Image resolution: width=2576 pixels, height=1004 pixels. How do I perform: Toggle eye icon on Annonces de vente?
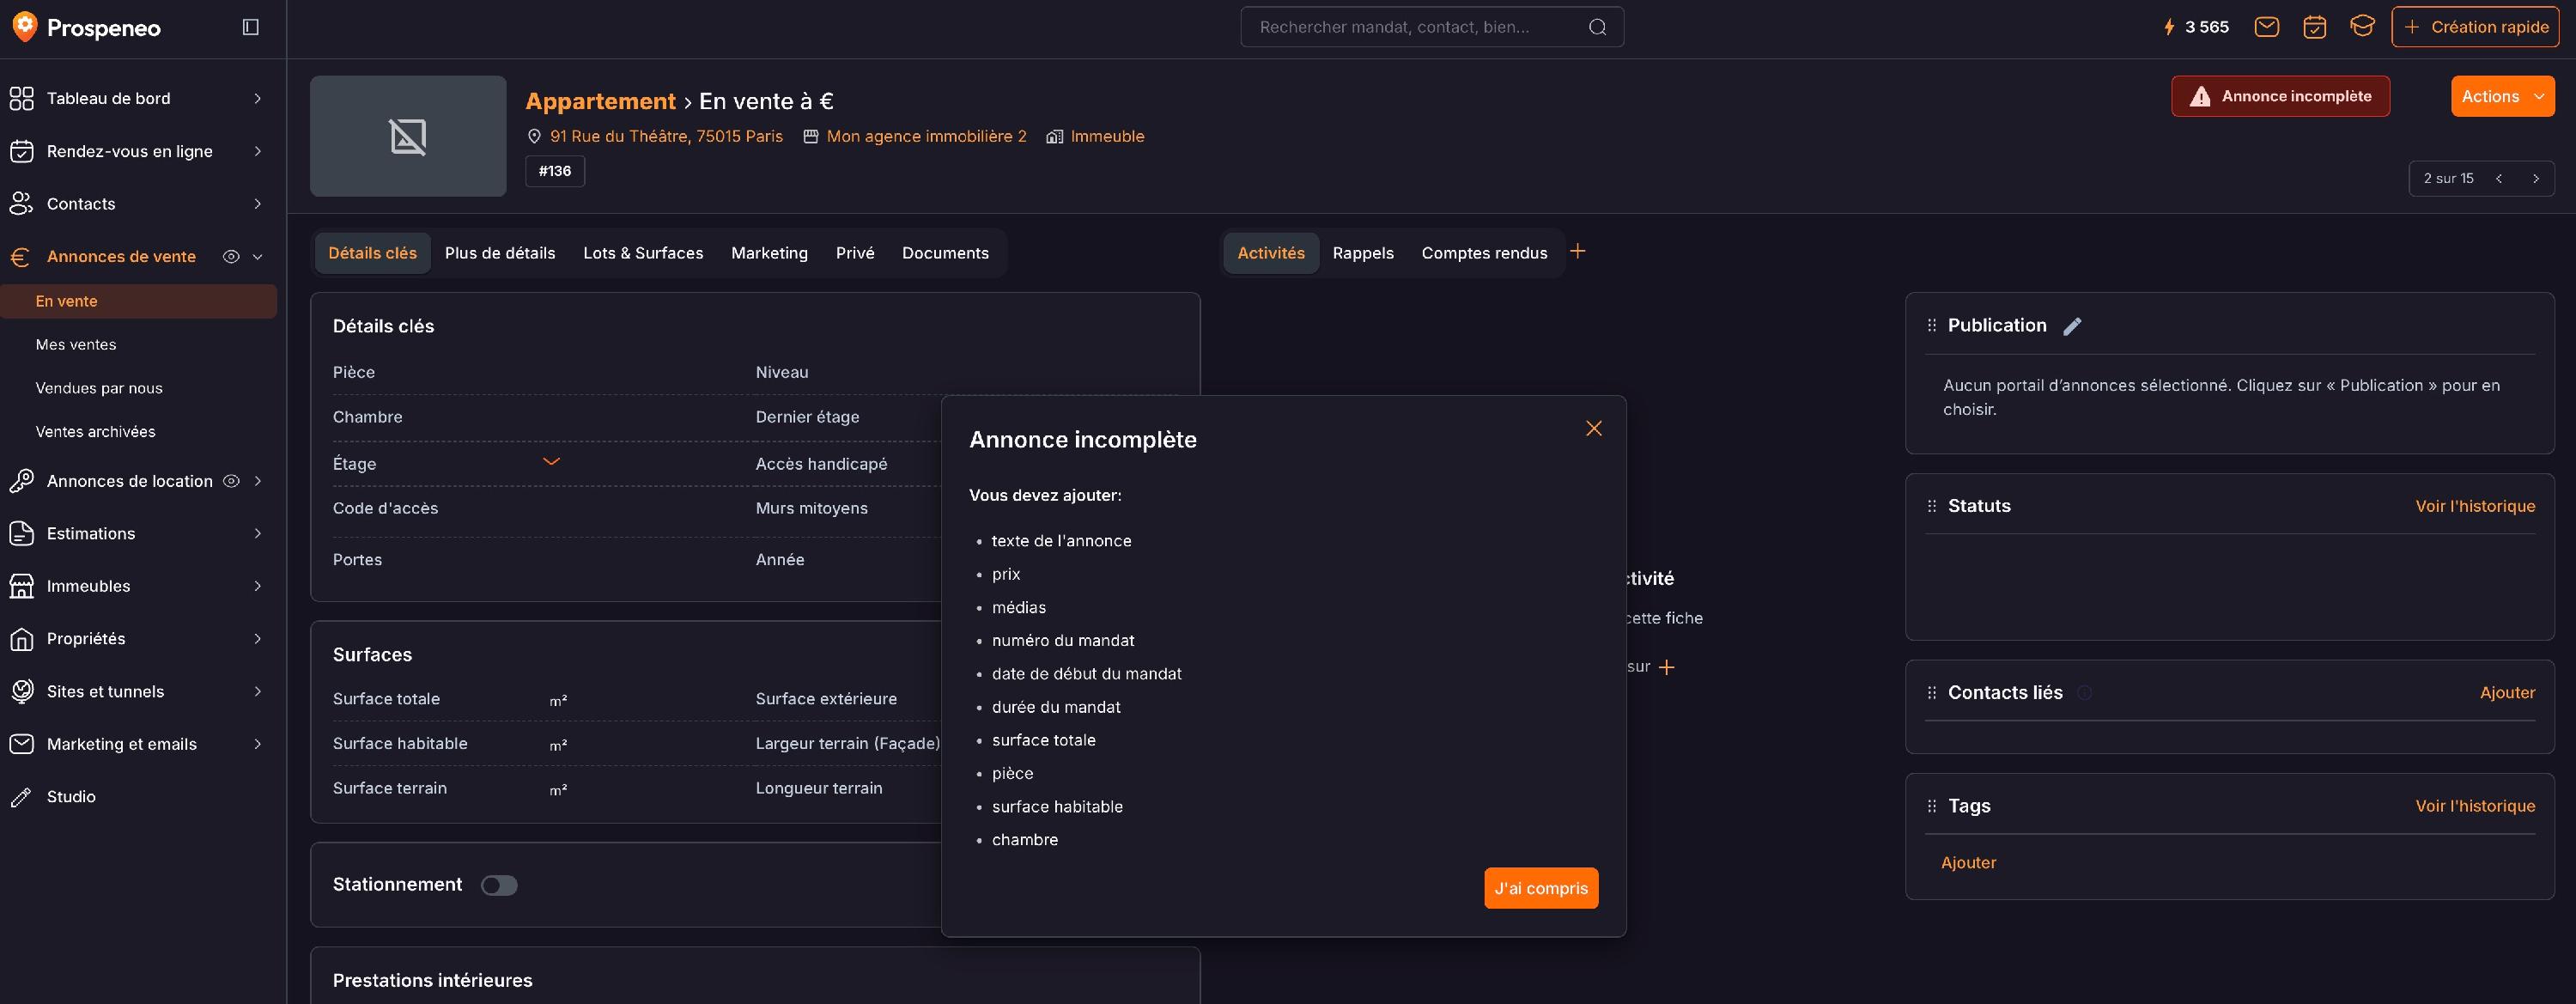coord(231,257)
